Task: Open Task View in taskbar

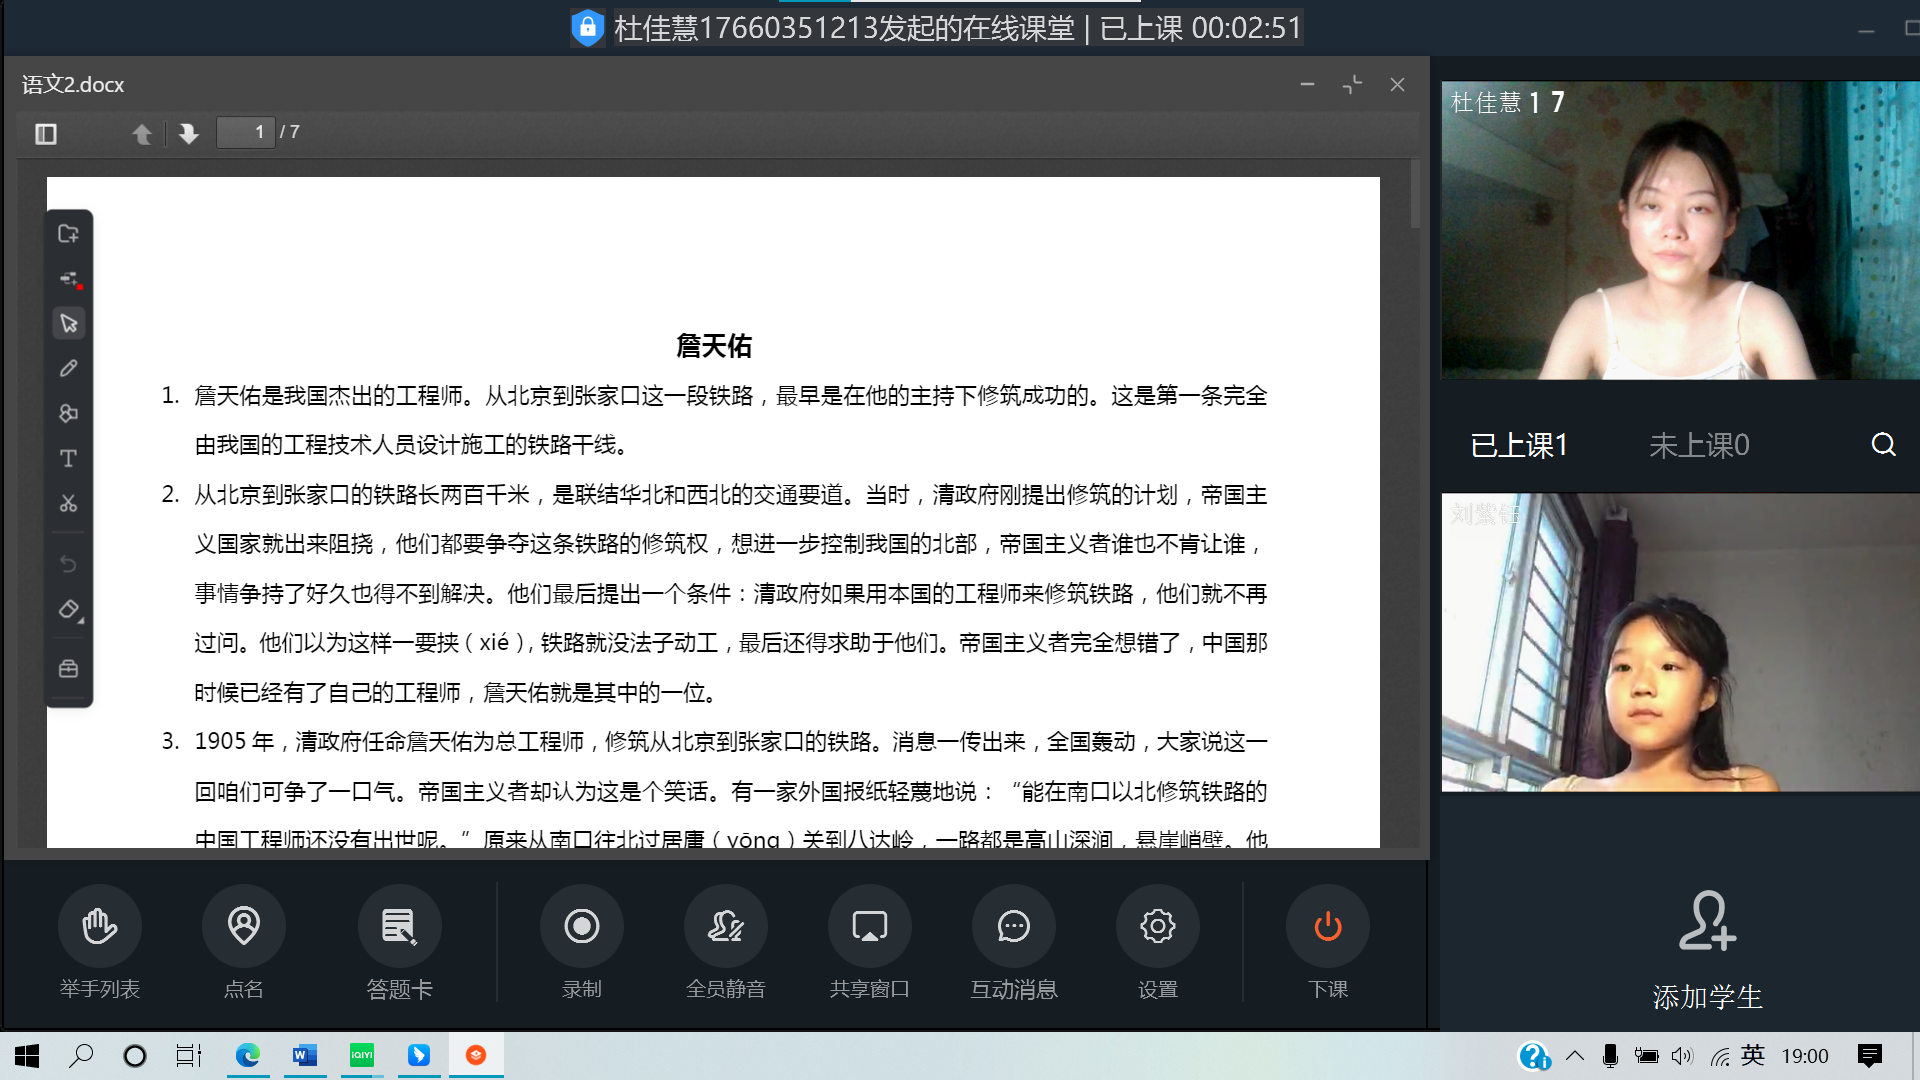Action: coord(188,1056)
